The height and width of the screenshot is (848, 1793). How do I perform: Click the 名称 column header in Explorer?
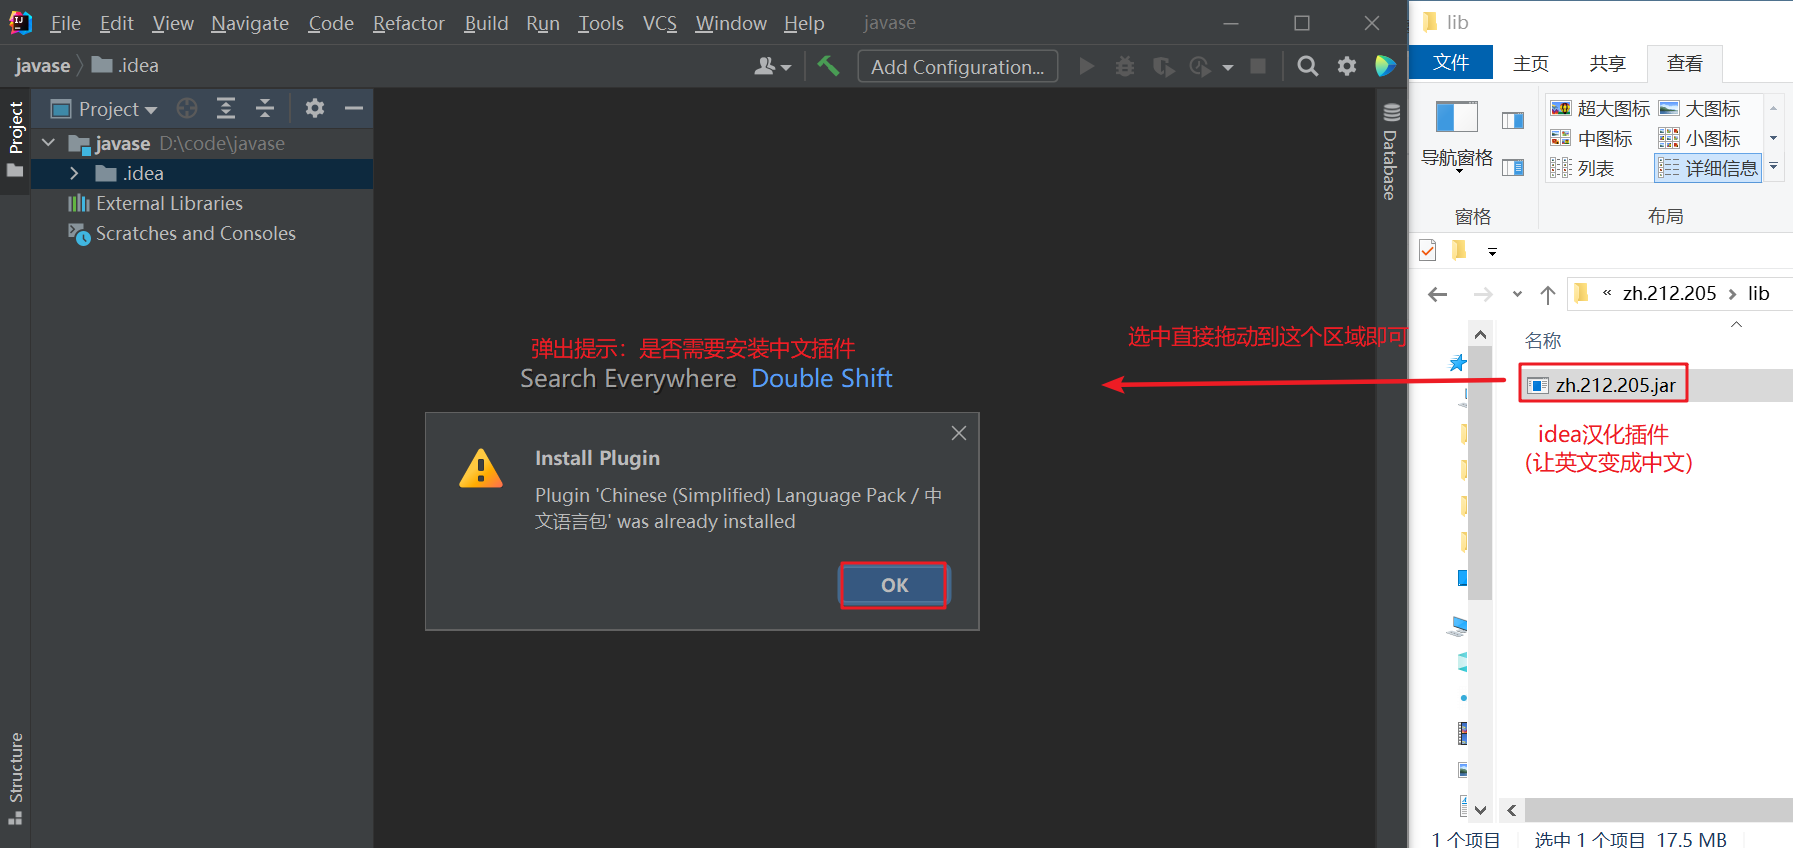(x=1542, y=340)
